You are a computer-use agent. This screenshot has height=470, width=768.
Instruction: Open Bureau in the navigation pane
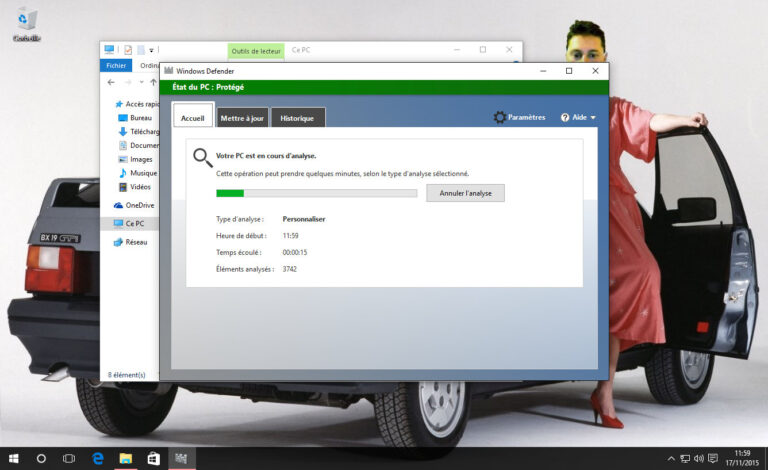(140, 118)
